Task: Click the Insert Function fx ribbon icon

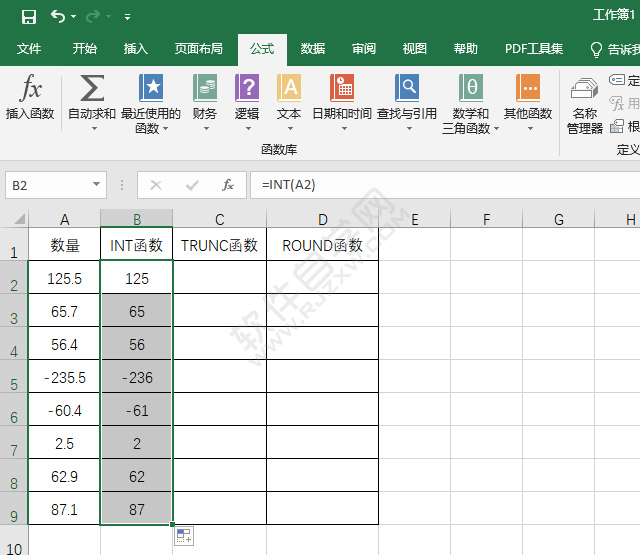Action: pyautogui.click(x=30, y=90)
